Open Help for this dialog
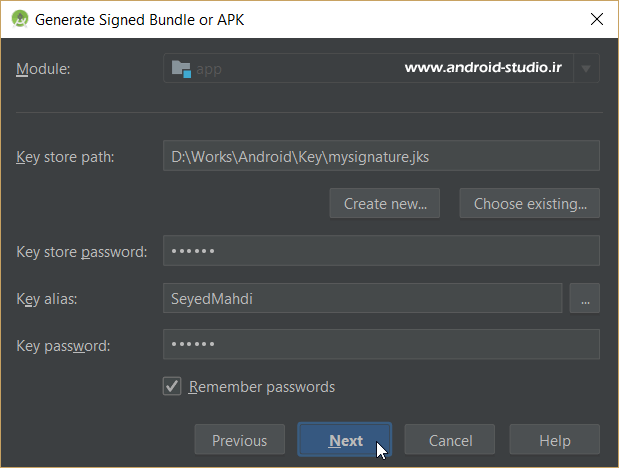619x468 pixels. point(554,440)
